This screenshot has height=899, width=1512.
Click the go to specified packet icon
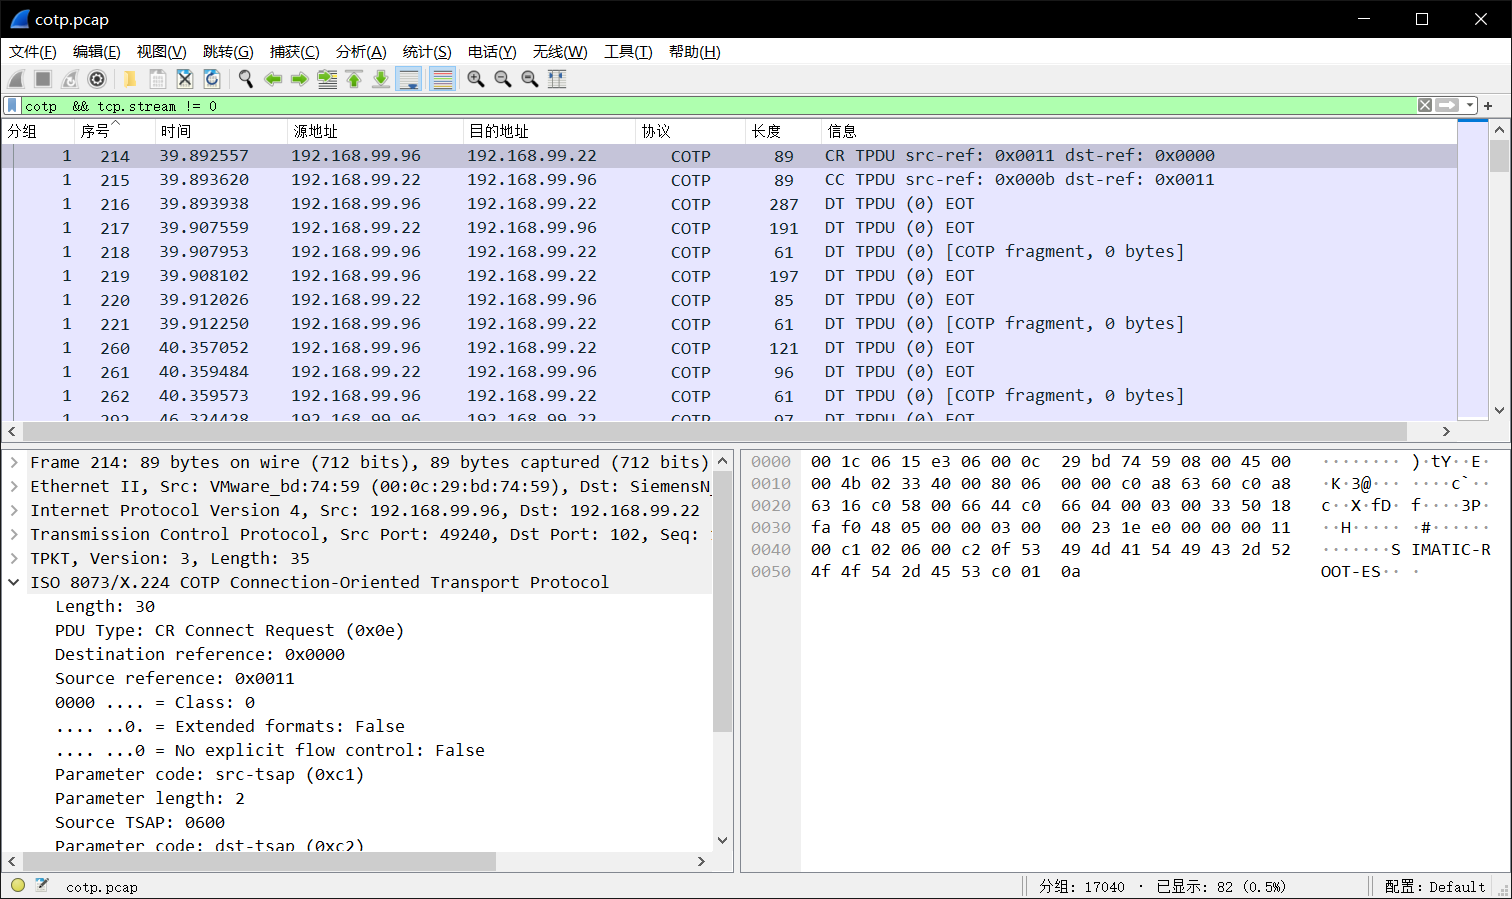tap(327, 79)
